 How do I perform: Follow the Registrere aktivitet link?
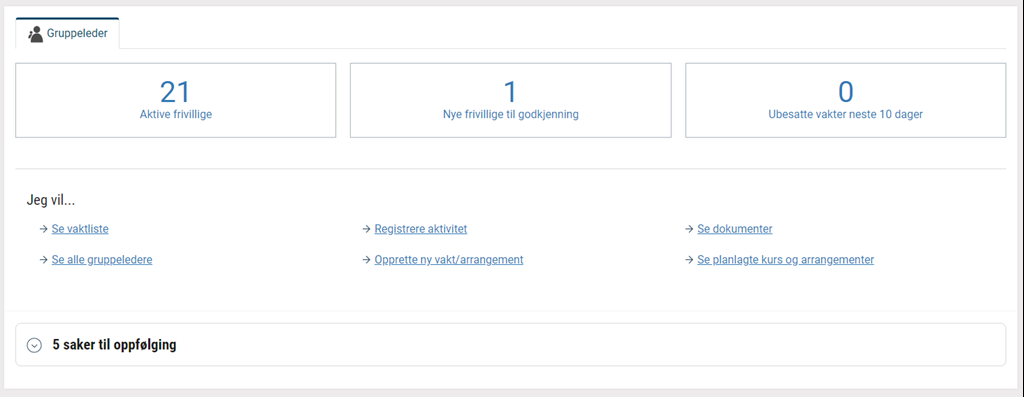point(421,229)
